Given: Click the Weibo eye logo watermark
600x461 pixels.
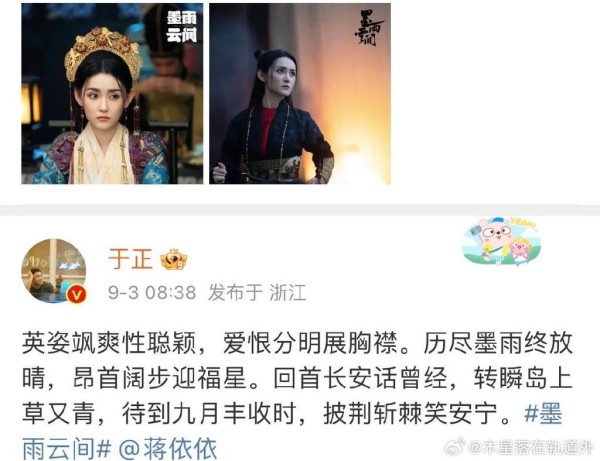Looking at the screenshot, I should 455,446.
